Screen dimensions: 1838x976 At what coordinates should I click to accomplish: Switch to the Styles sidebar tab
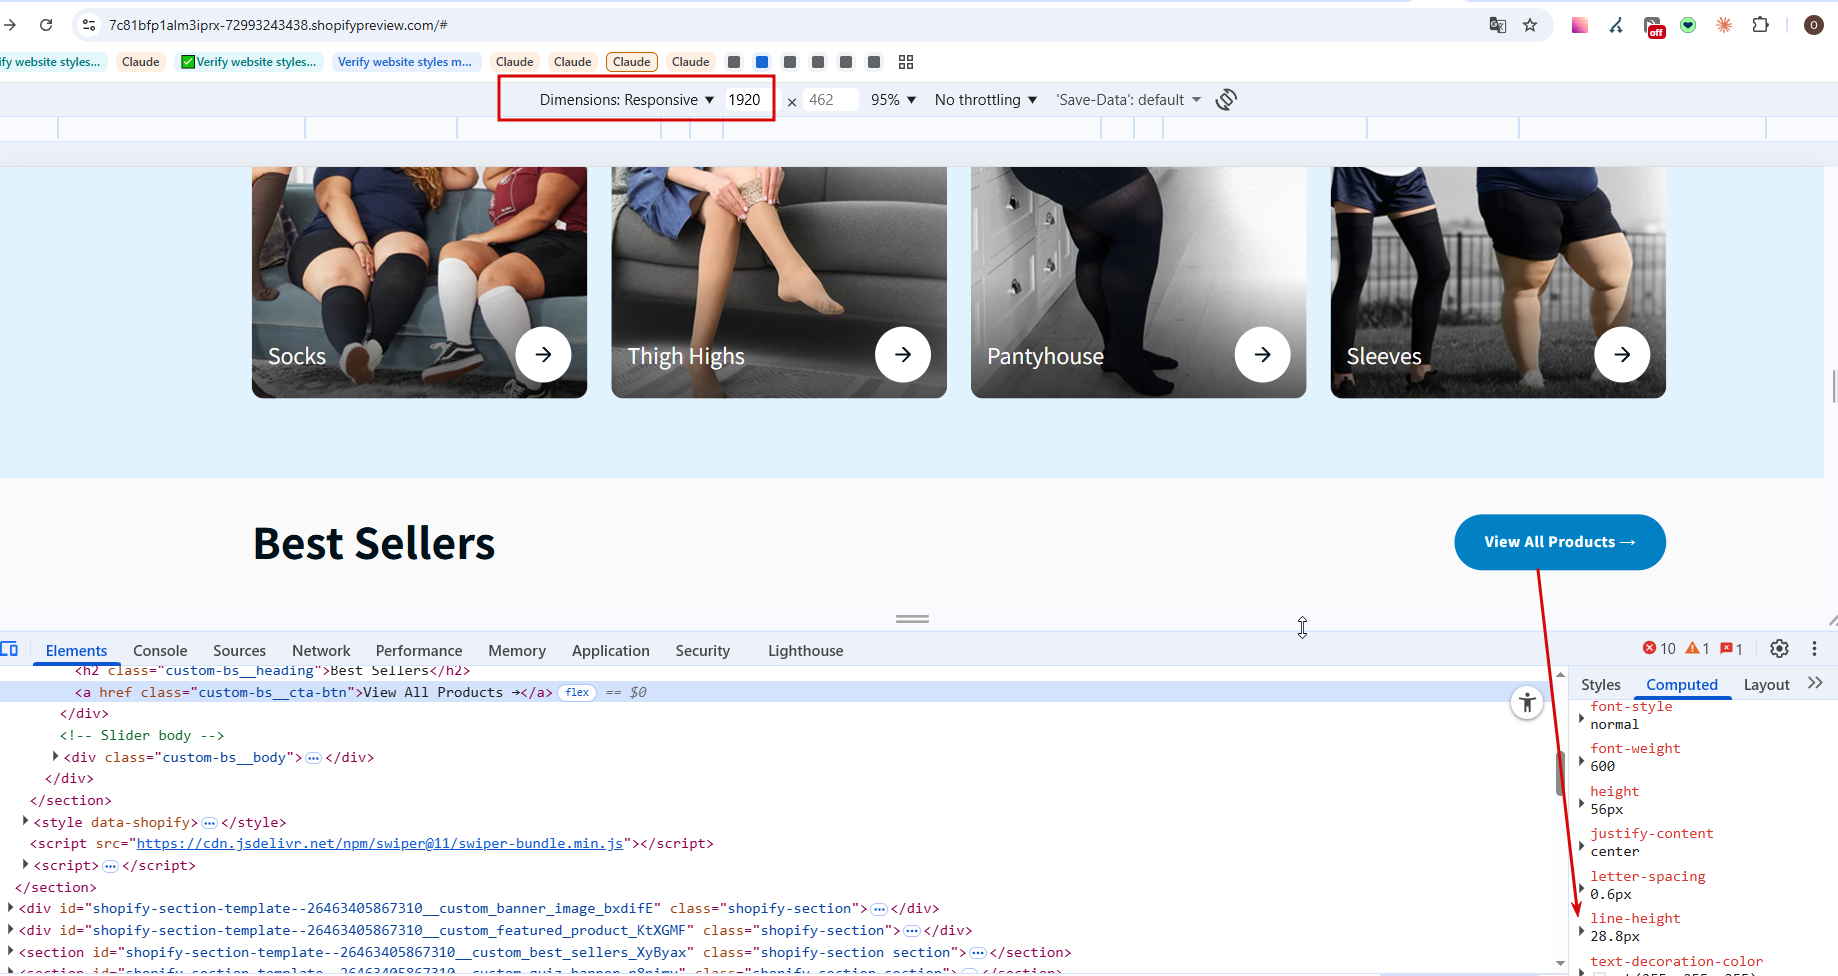coord(1600,685)
